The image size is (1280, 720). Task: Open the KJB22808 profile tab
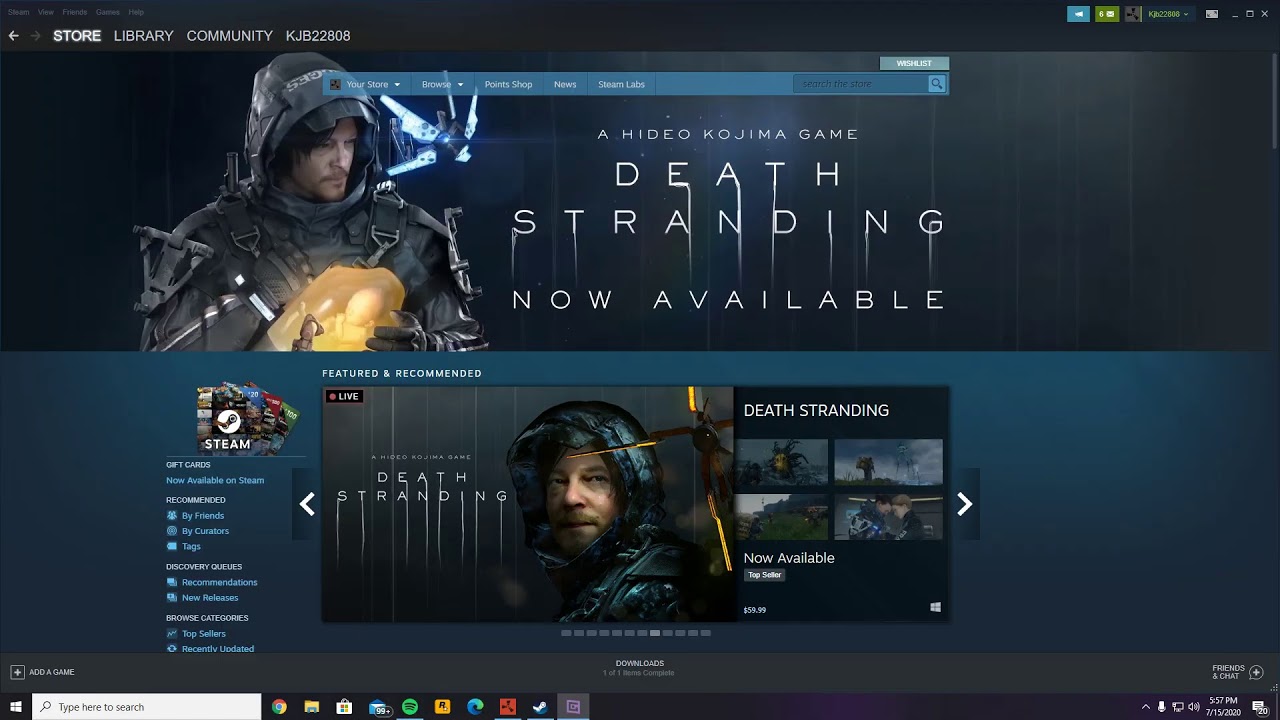tap(318, 36)
